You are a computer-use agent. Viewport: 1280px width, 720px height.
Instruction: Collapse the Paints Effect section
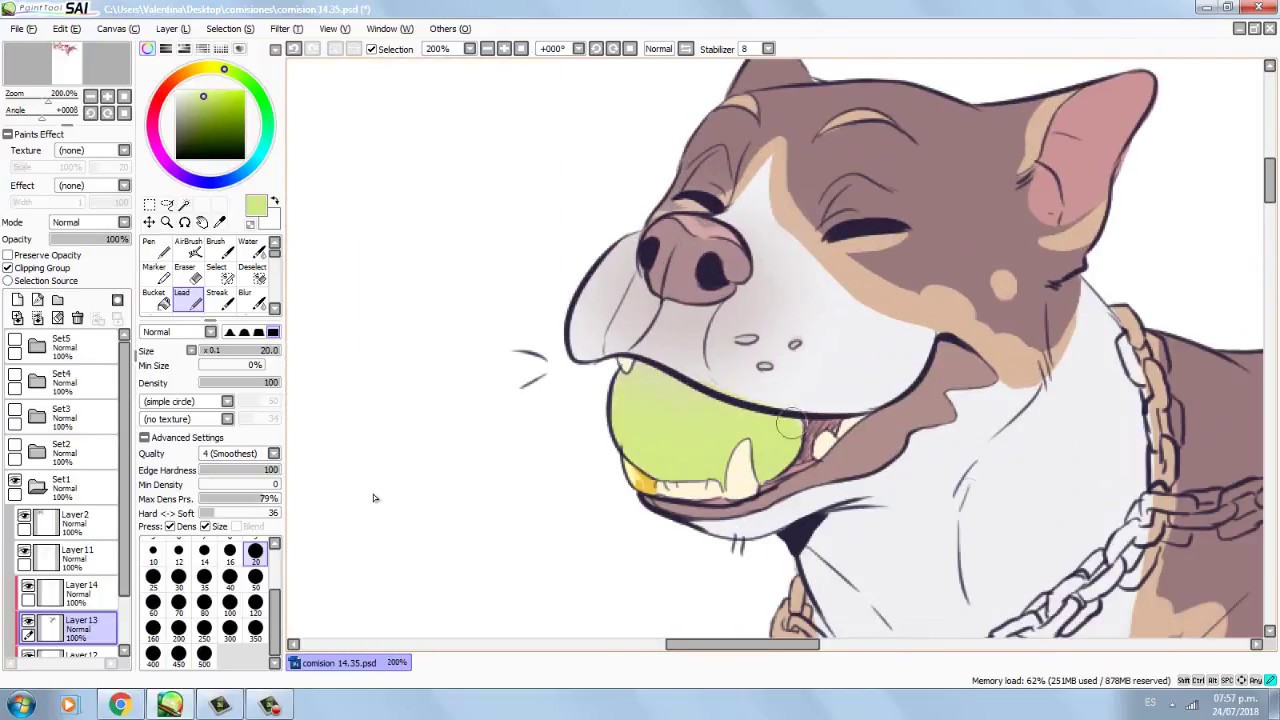click(x=7, y=134)
